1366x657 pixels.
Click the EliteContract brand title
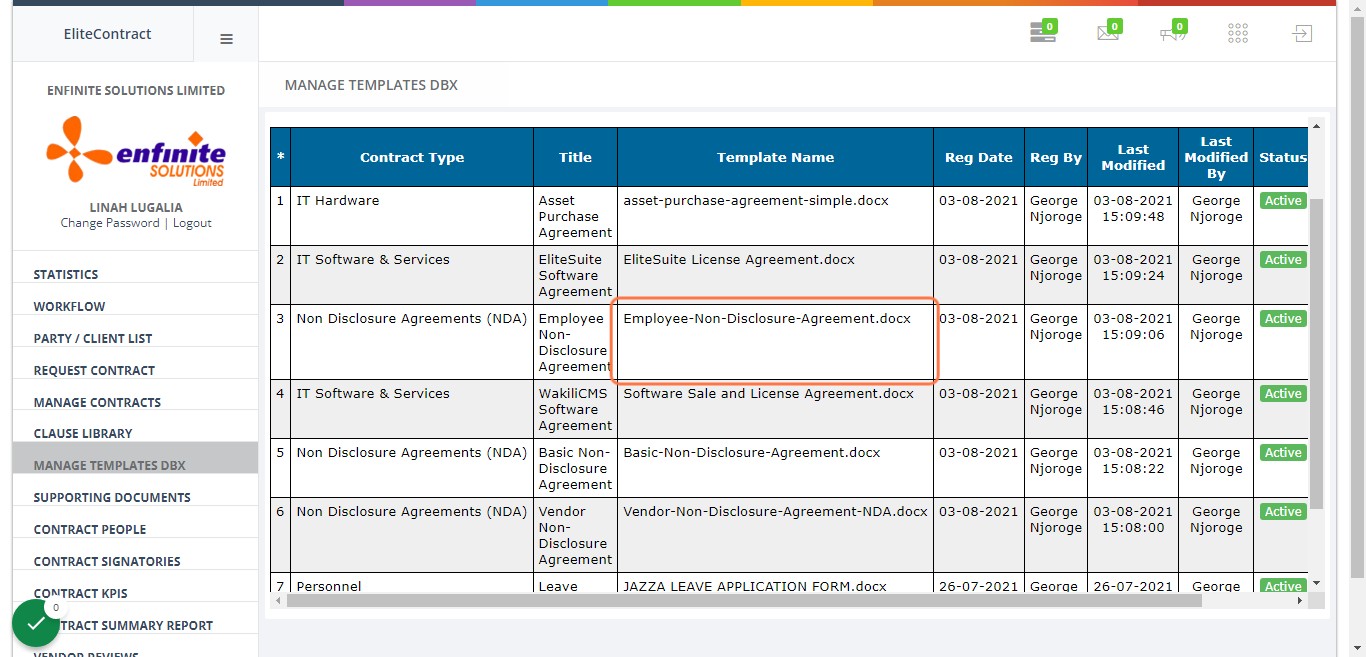pyautogui.click(x=107, y=34)
